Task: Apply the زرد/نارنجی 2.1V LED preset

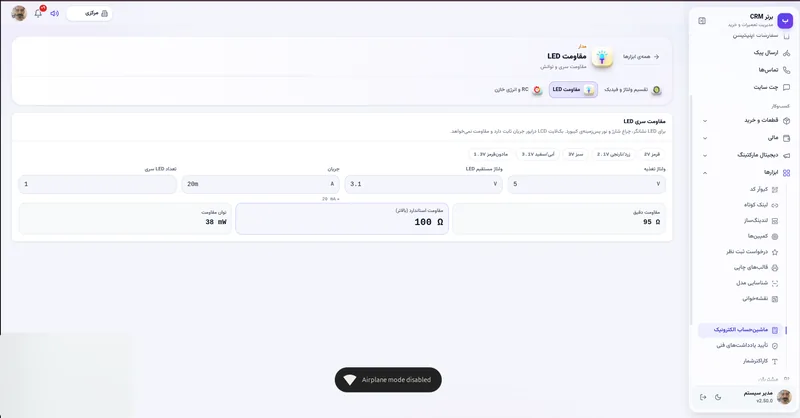Action: coord(613,154)
